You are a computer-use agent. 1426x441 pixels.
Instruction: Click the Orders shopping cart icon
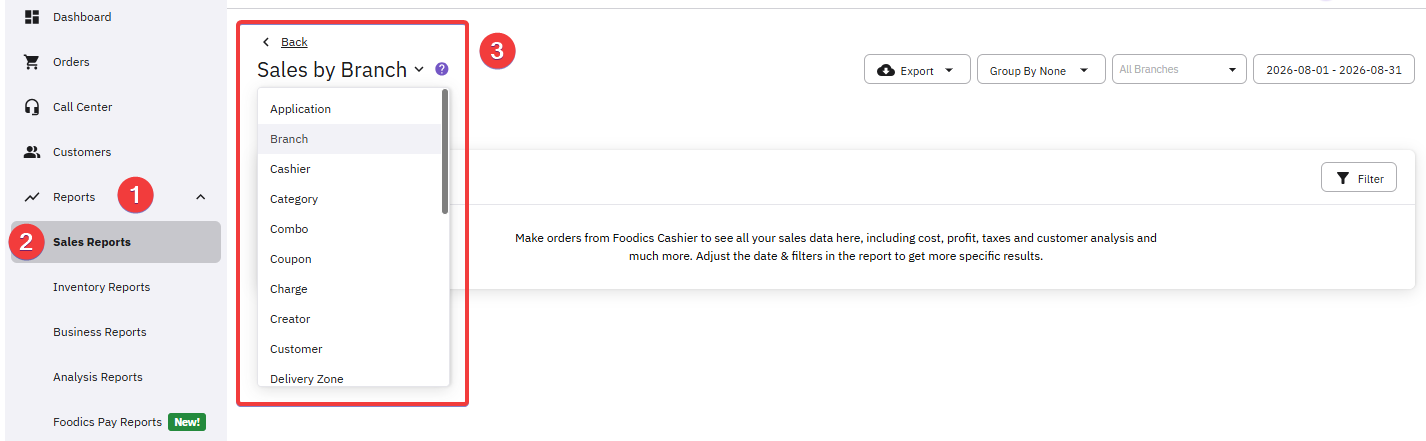[x=31, y=62]
